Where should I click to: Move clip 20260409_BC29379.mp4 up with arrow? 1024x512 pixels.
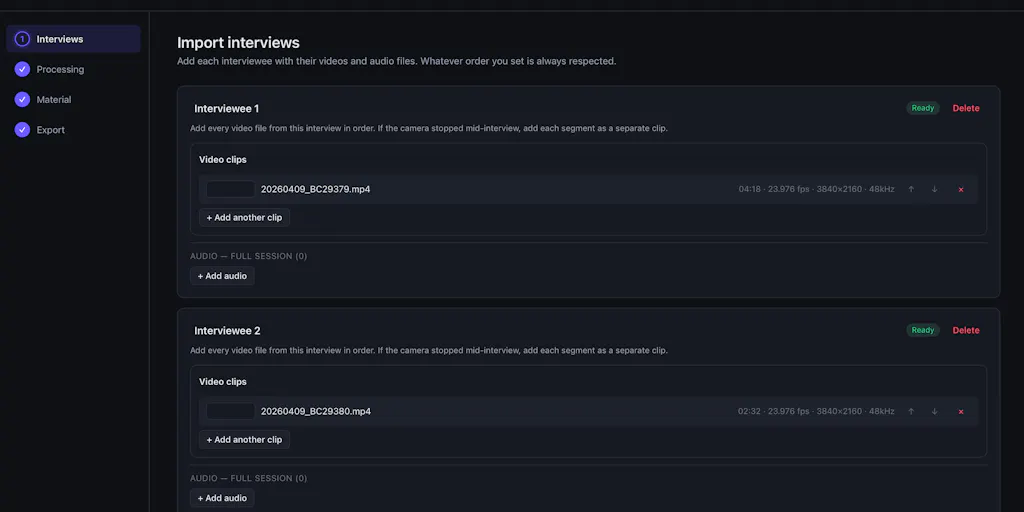click(x=911, y=189)
